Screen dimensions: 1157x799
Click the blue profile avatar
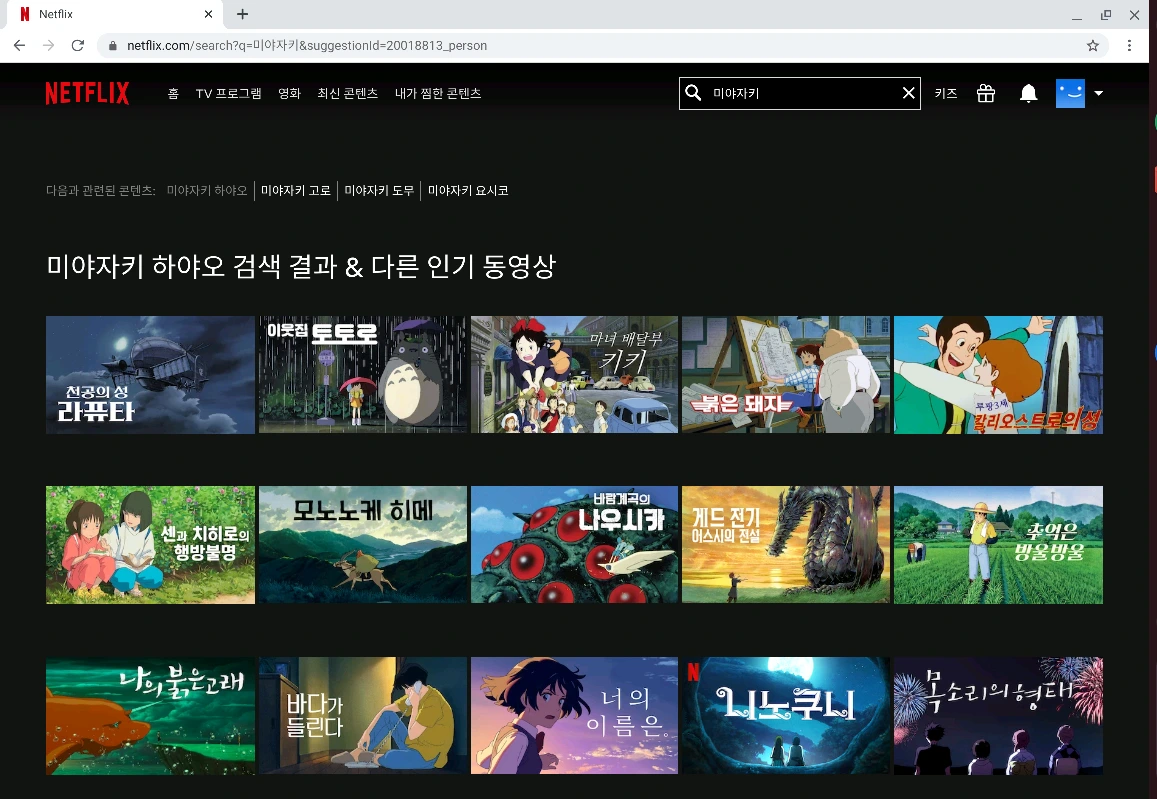(x=1070, y=93)
